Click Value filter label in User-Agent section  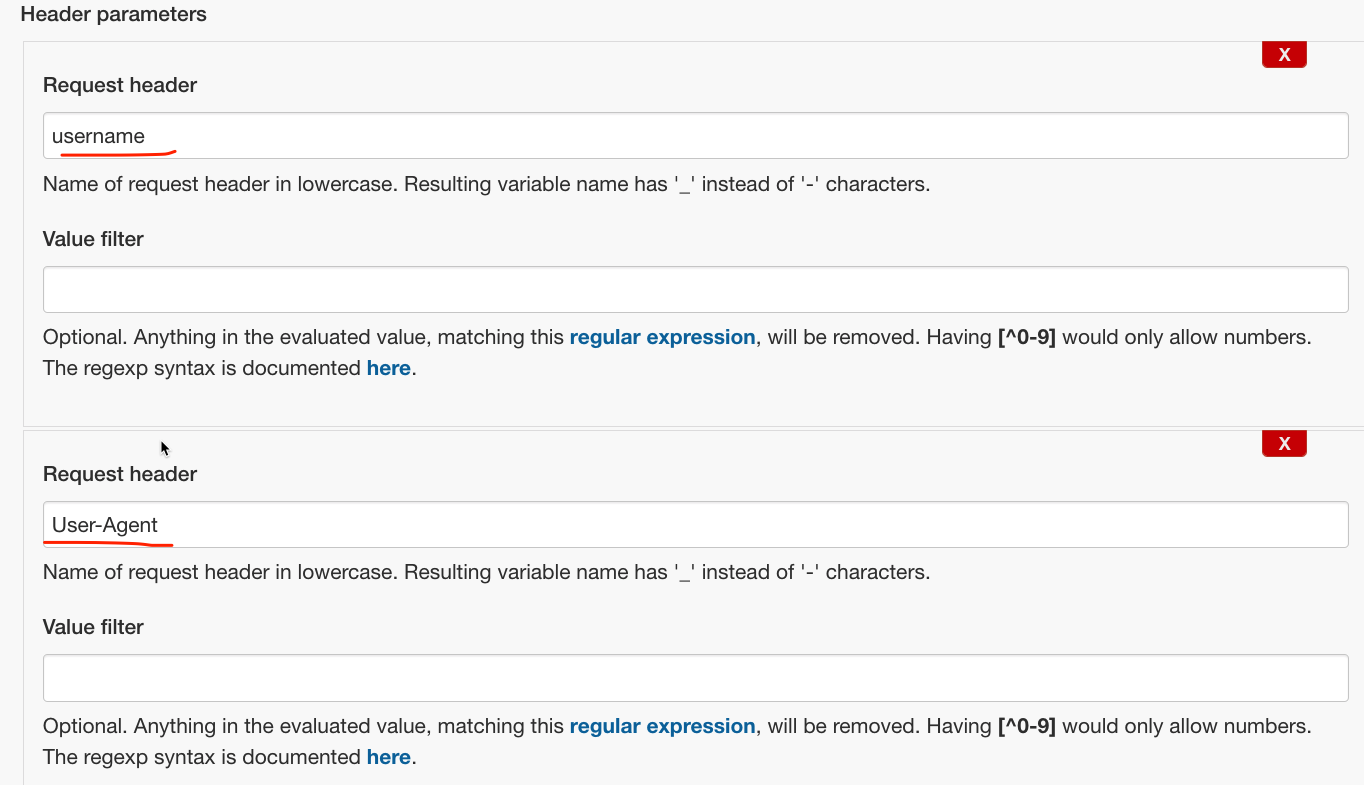[x=93, y=627]
